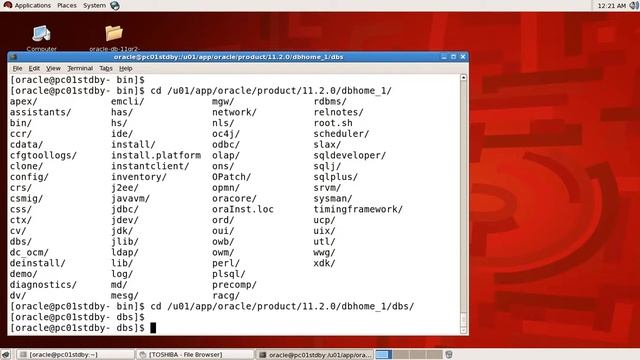The height and width of the screenshot is (360, 640).
Task: Click the terminal window menu icon in title bar
Action: (x=13, y=57)
